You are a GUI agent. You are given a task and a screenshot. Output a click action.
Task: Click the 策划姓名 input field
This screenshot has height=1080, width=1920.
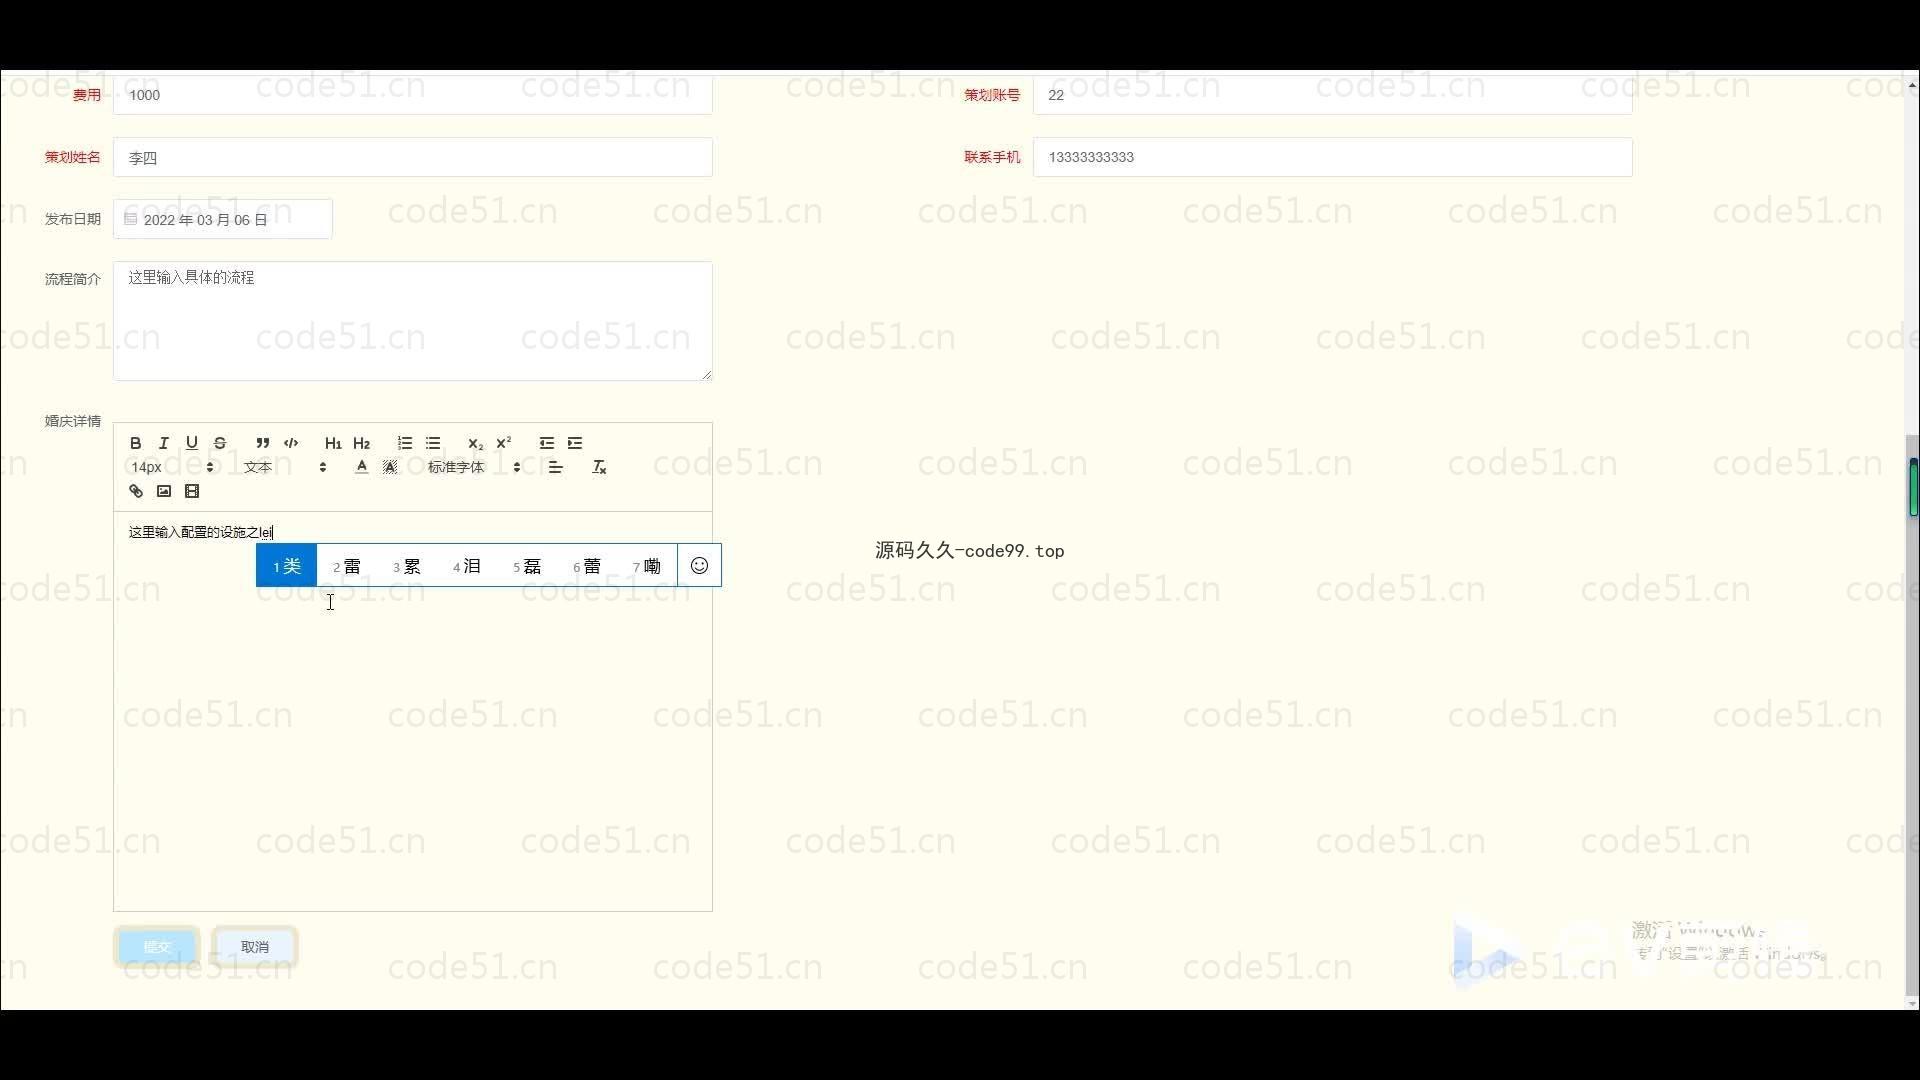point(413,157)
